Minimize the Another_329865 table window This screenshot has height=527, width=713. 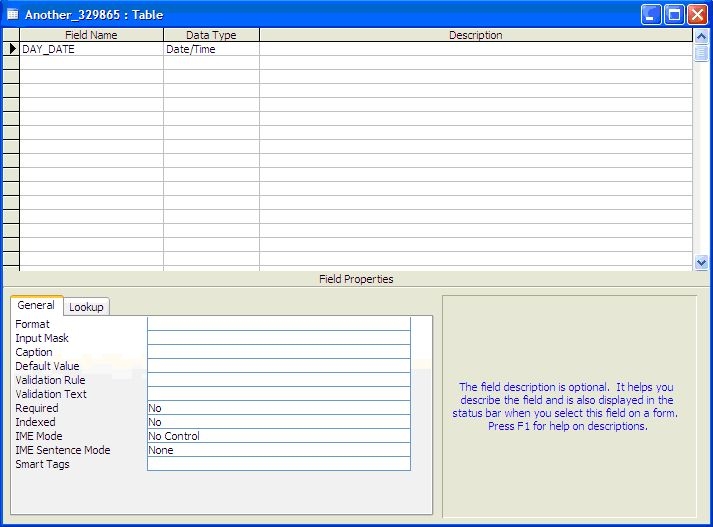click(x=650, y=15)
